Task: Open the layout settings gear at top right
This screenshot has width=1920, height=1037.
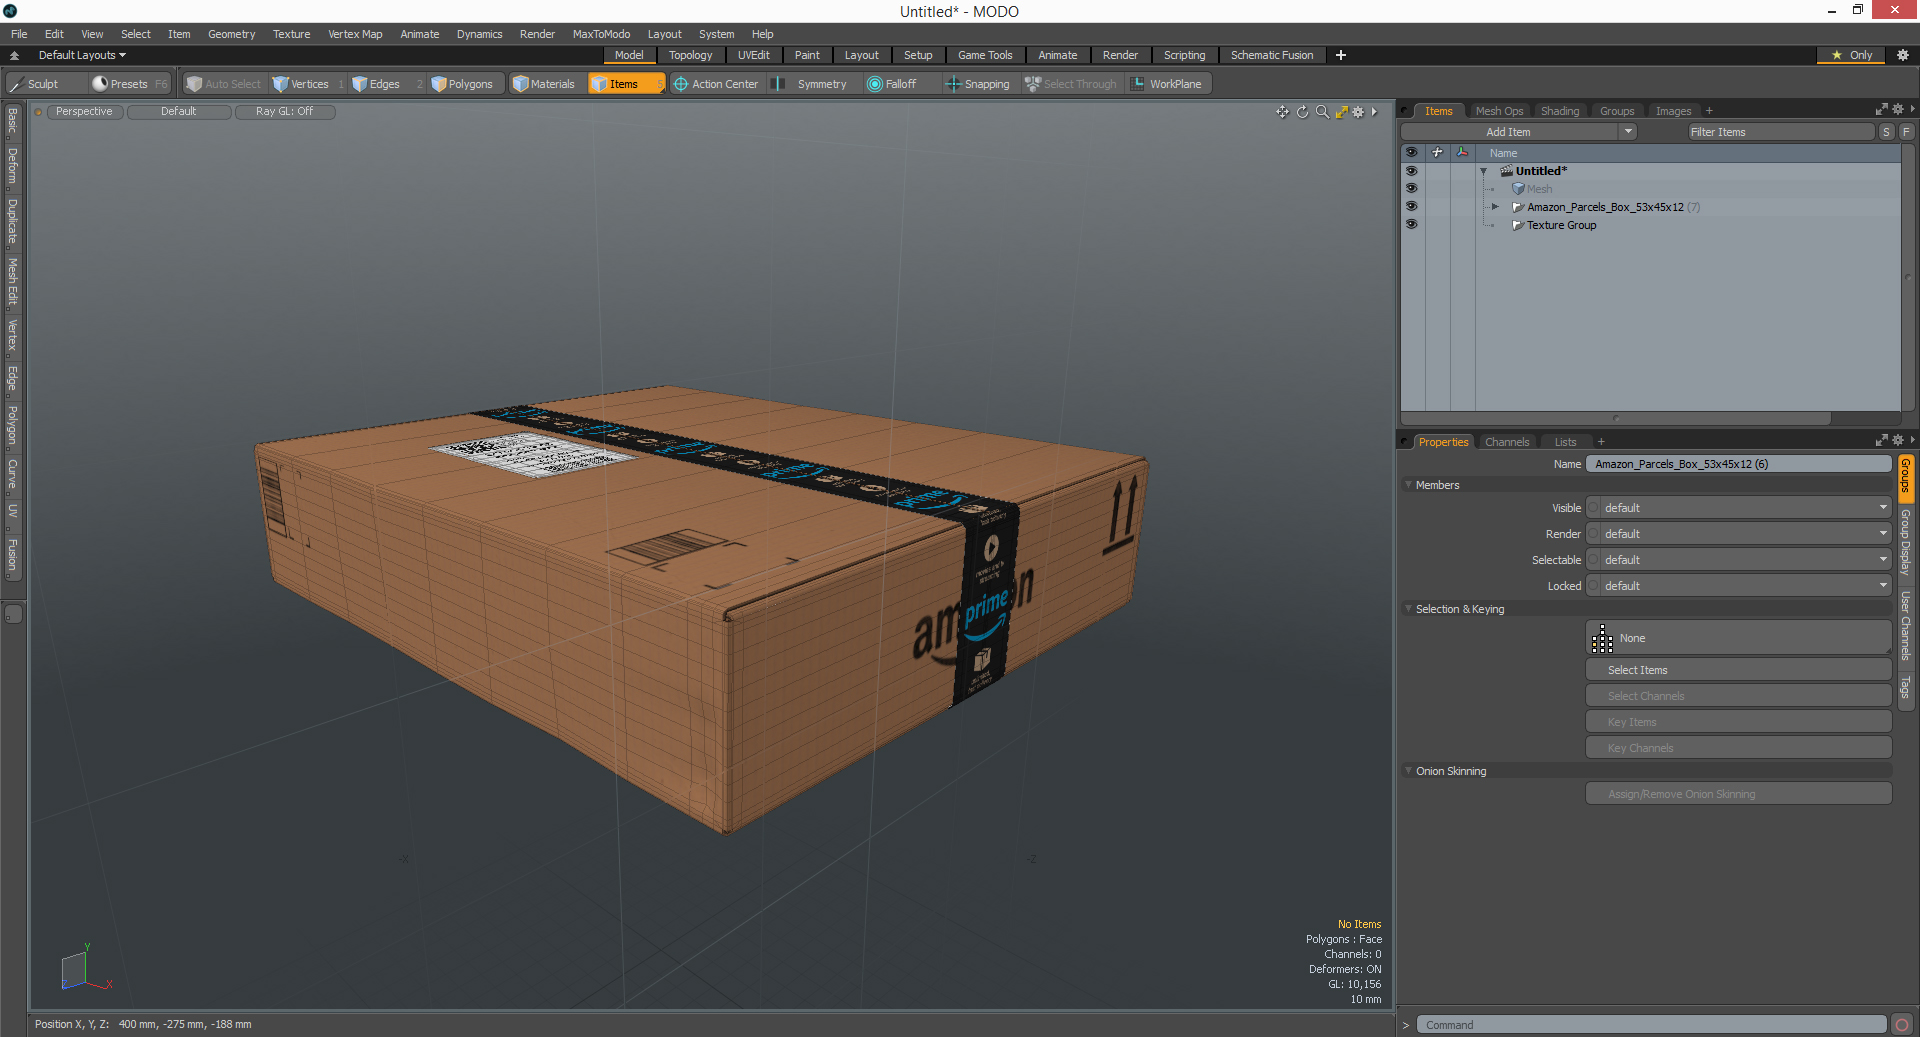Action: [1903, 55]
